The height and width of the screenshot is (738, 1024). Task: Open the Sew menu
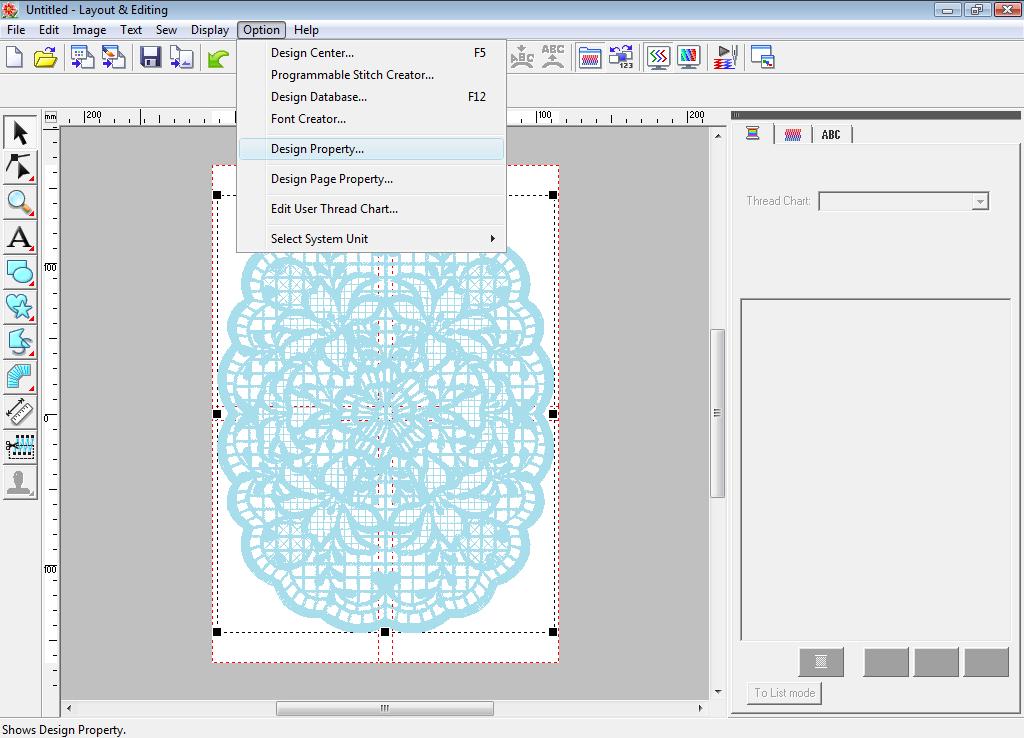click(x=166, y=30)
